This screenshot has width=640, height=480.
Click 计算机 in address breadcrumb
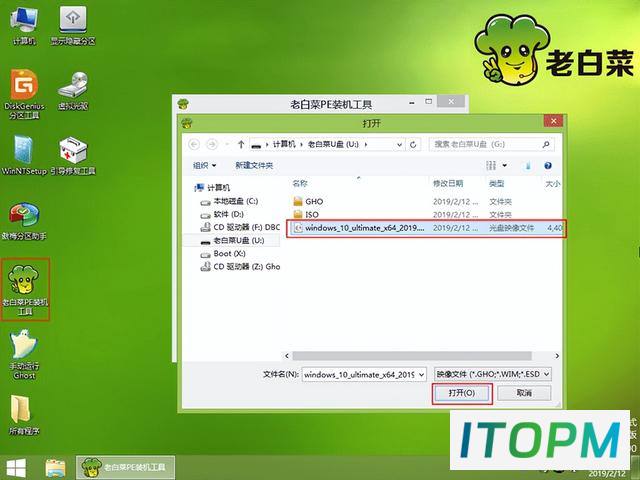284,144
